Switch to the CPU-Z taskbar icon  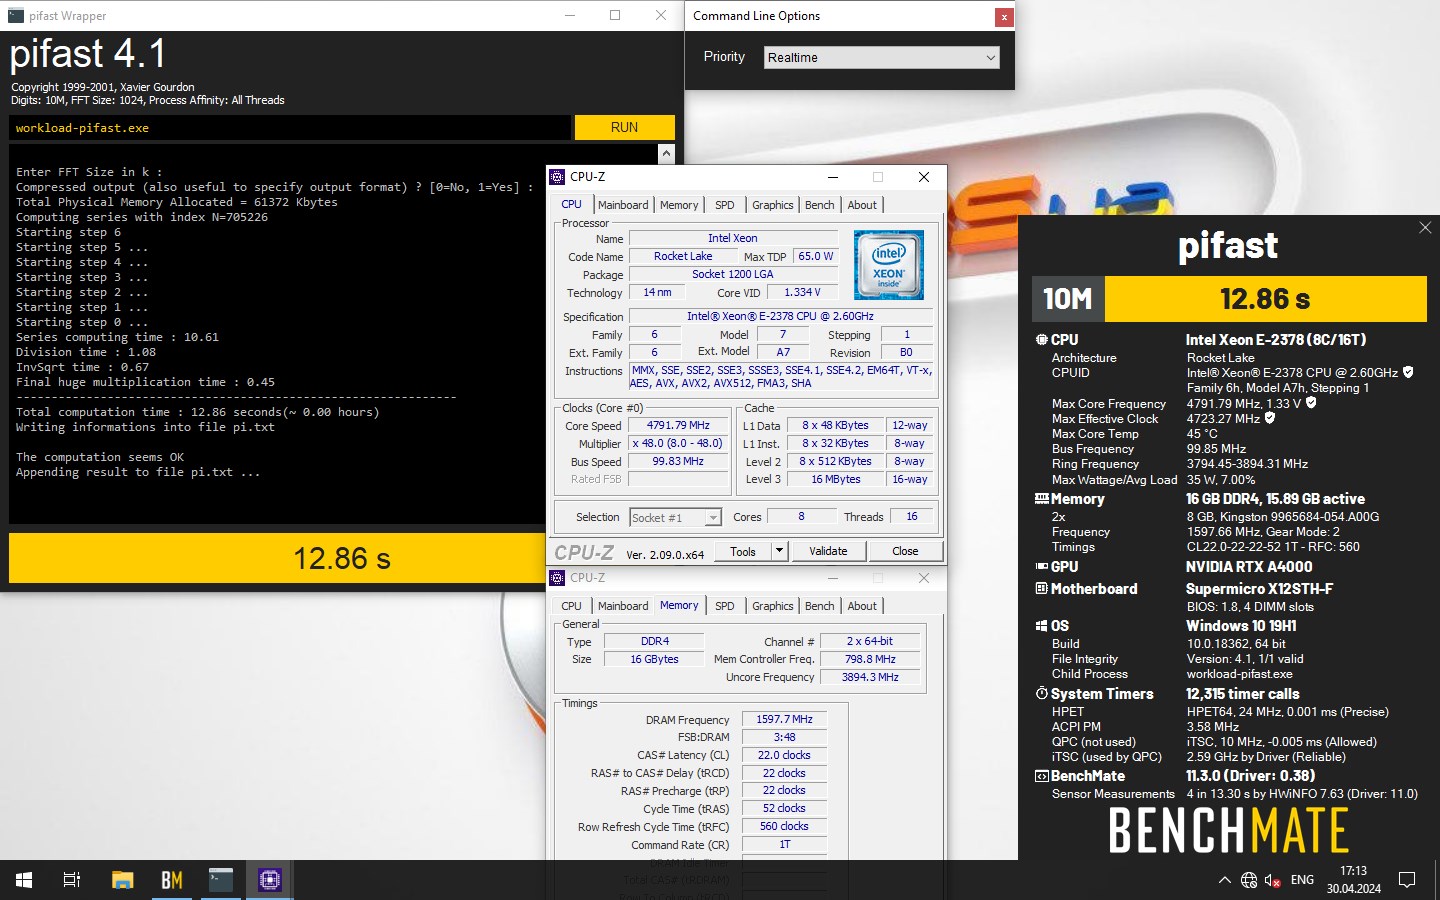(x=270, y=880)
